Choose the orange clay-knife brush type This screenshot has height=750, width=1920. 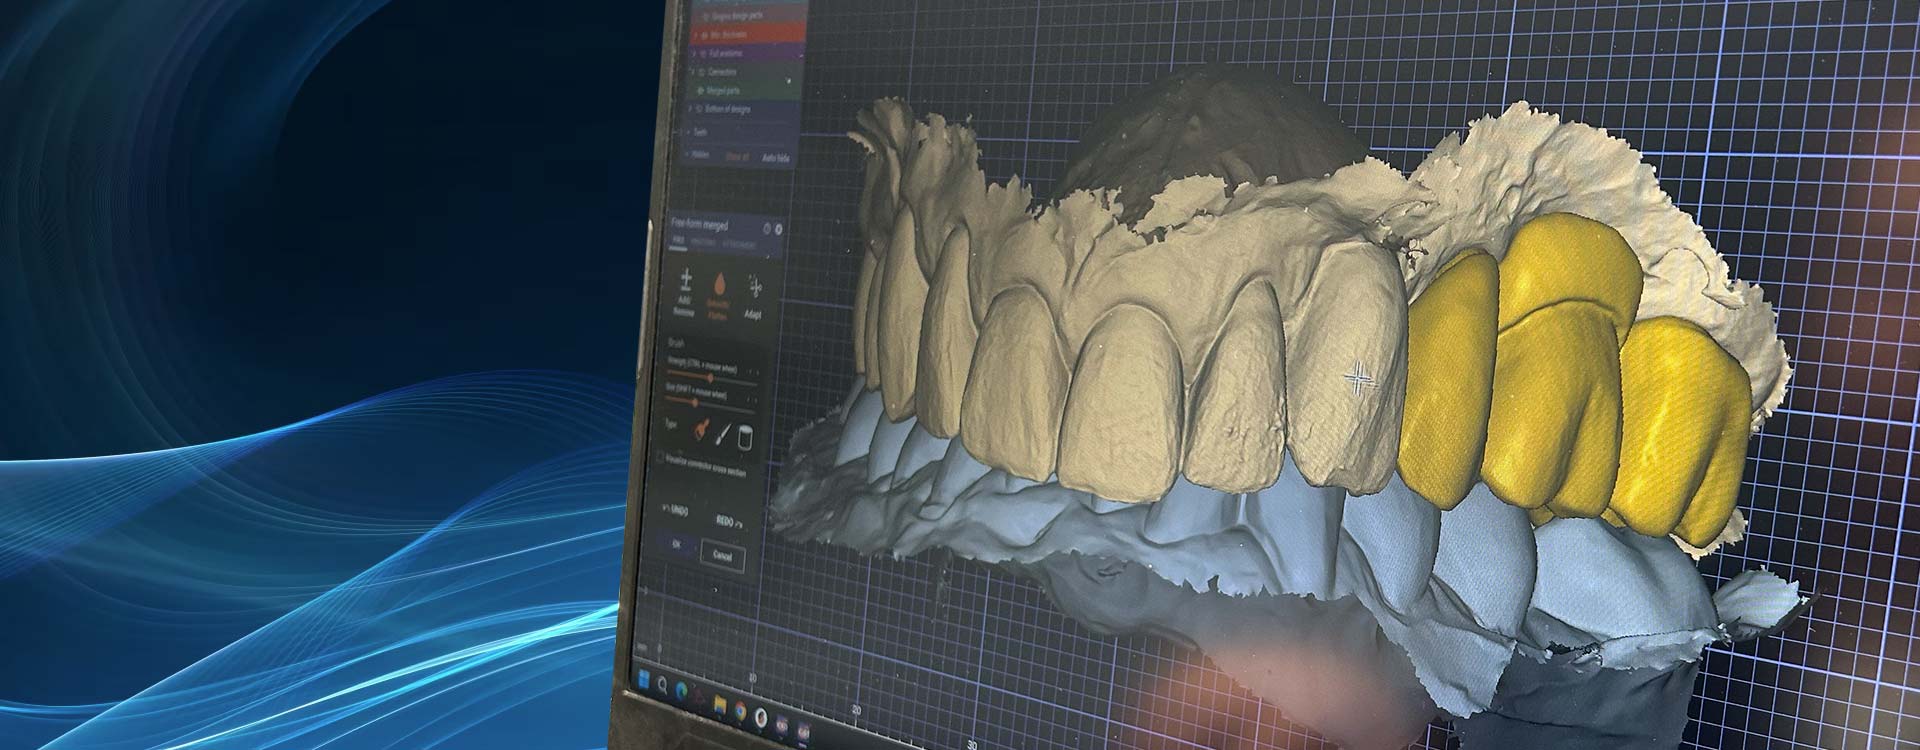click(x=701, y=431)
